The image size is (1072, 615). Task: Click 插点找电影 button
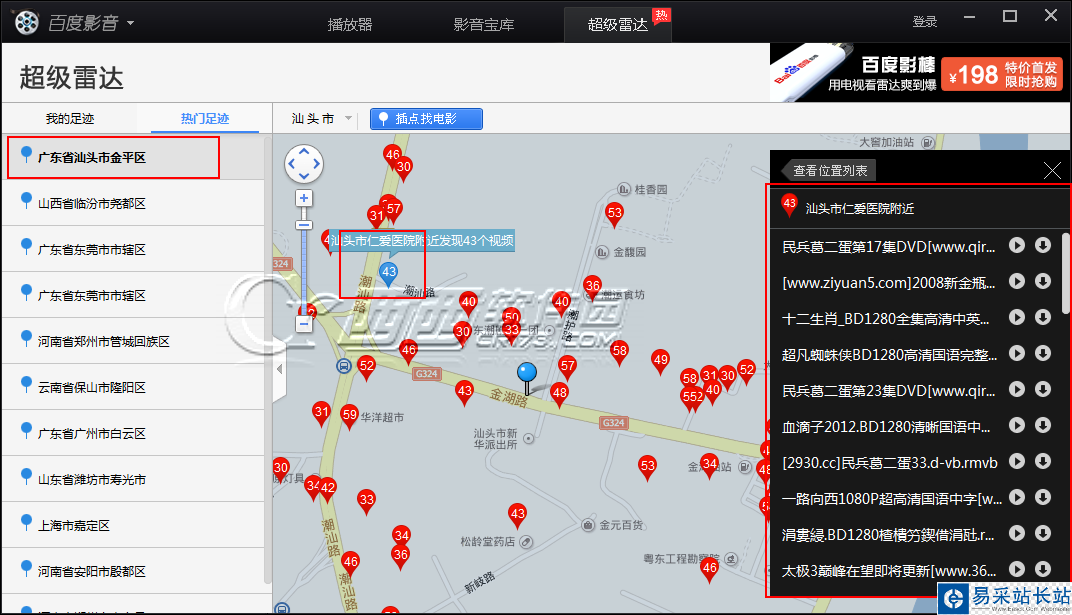click(x=426, y=119)
